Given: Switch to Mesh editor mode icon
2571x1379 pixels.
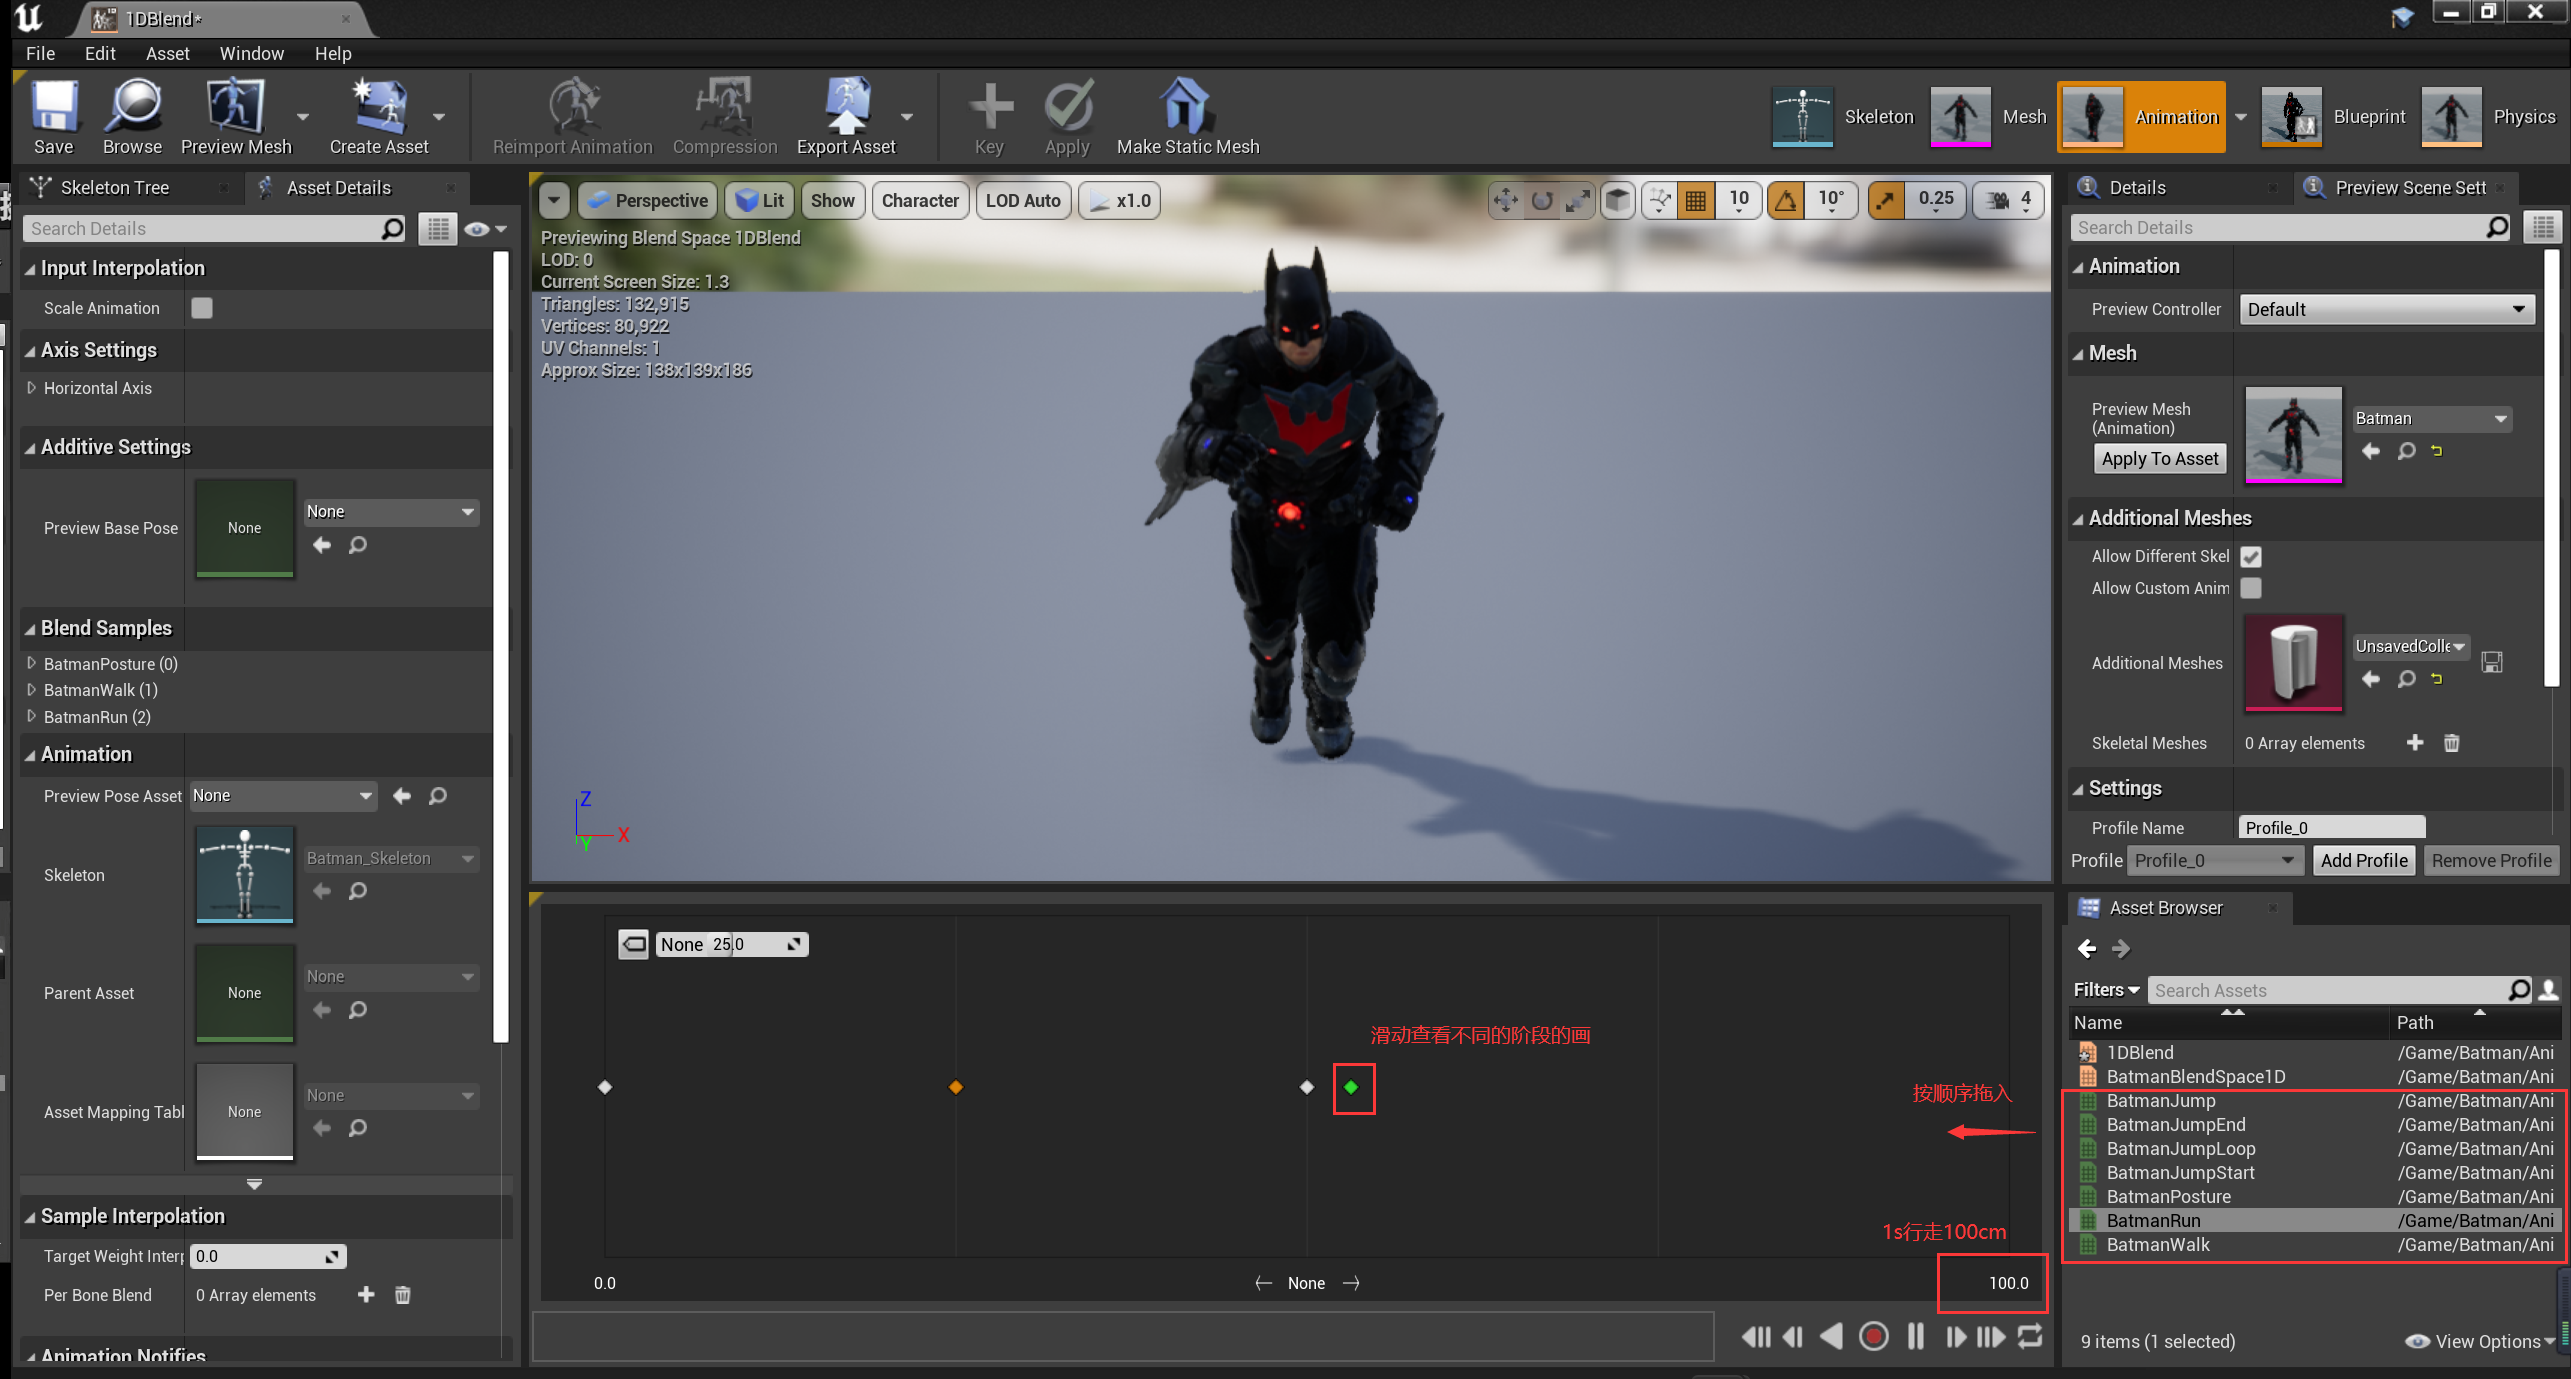Looking at the screenshot, I should pyautogui.click(x=1960, y=117).
